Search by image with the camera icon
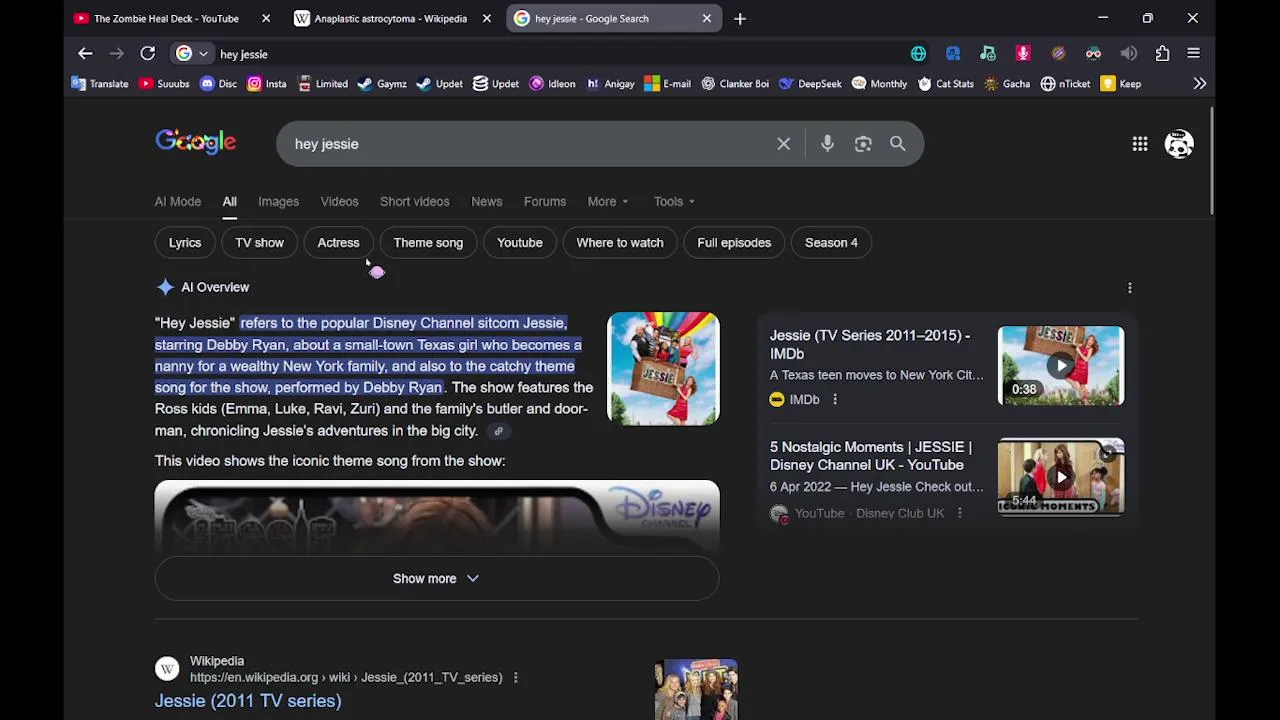Screen dimensions: 1280x720 pos(863,144)
